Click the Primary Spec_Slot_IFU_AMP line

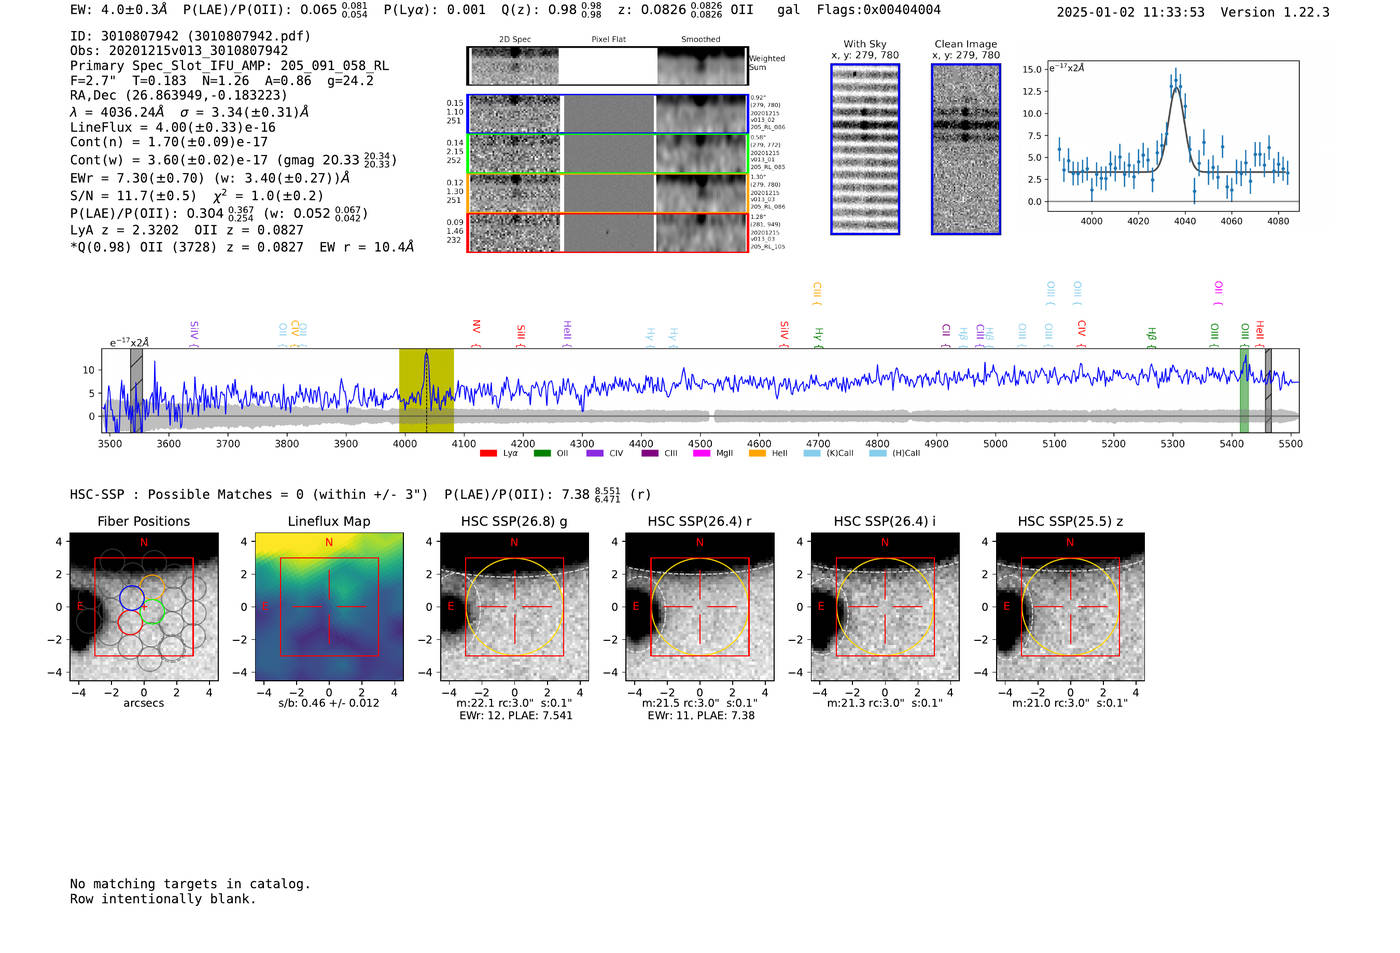point(230,66)
